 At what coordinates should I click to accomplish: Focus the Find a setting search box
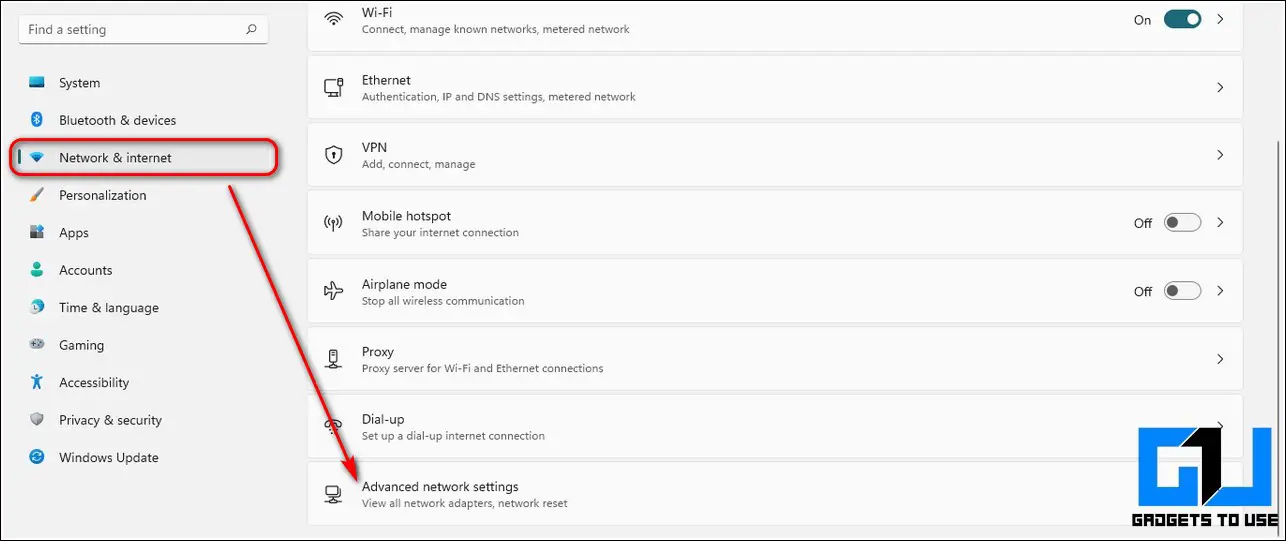tap(143, 30)
